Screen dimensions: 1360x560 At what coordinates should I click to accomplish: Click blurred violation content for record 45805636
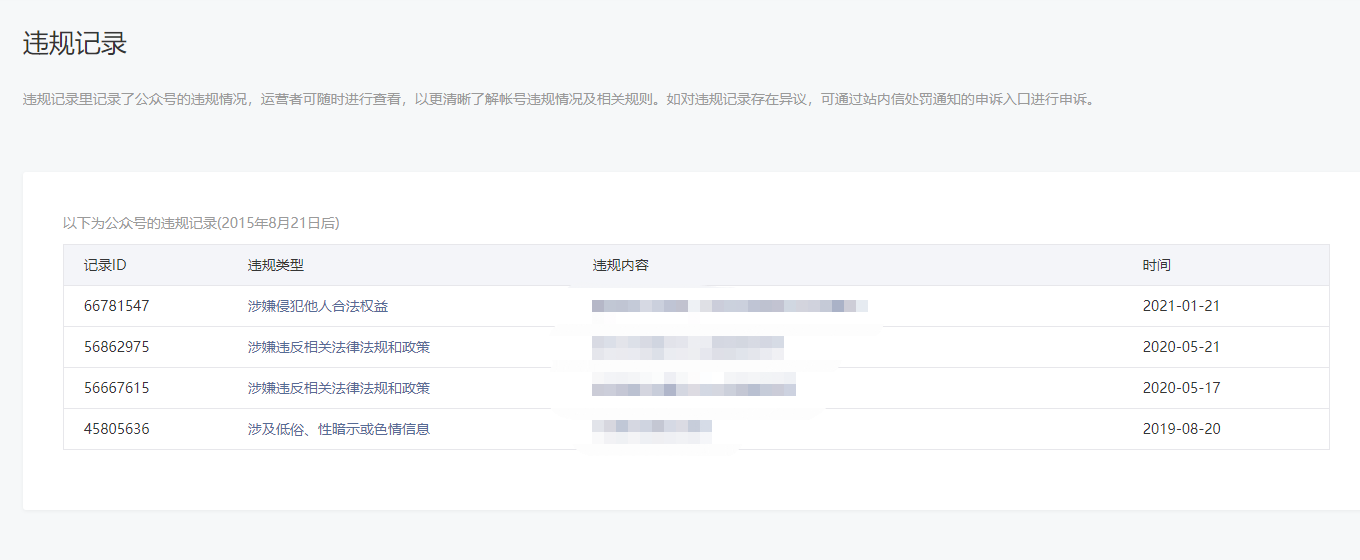tap(651, 429)
